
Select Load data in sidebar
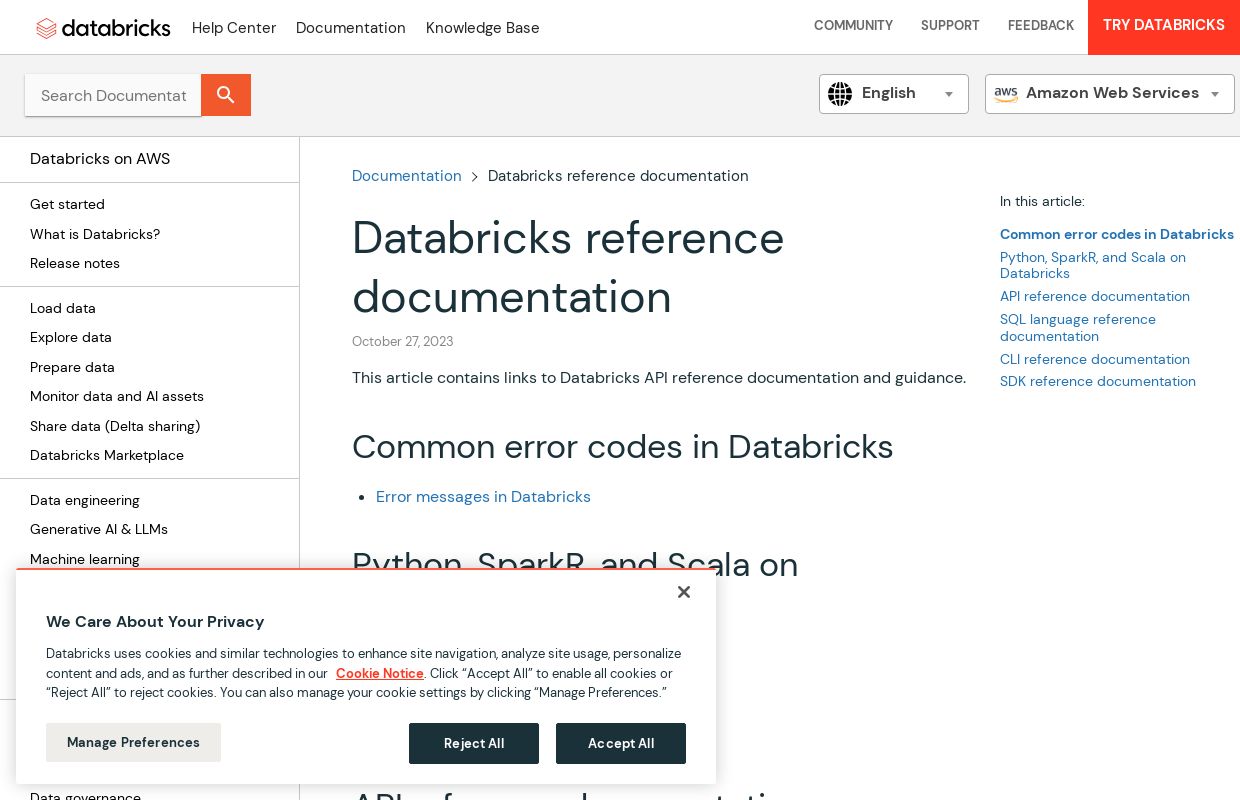(x=63, y=308)
